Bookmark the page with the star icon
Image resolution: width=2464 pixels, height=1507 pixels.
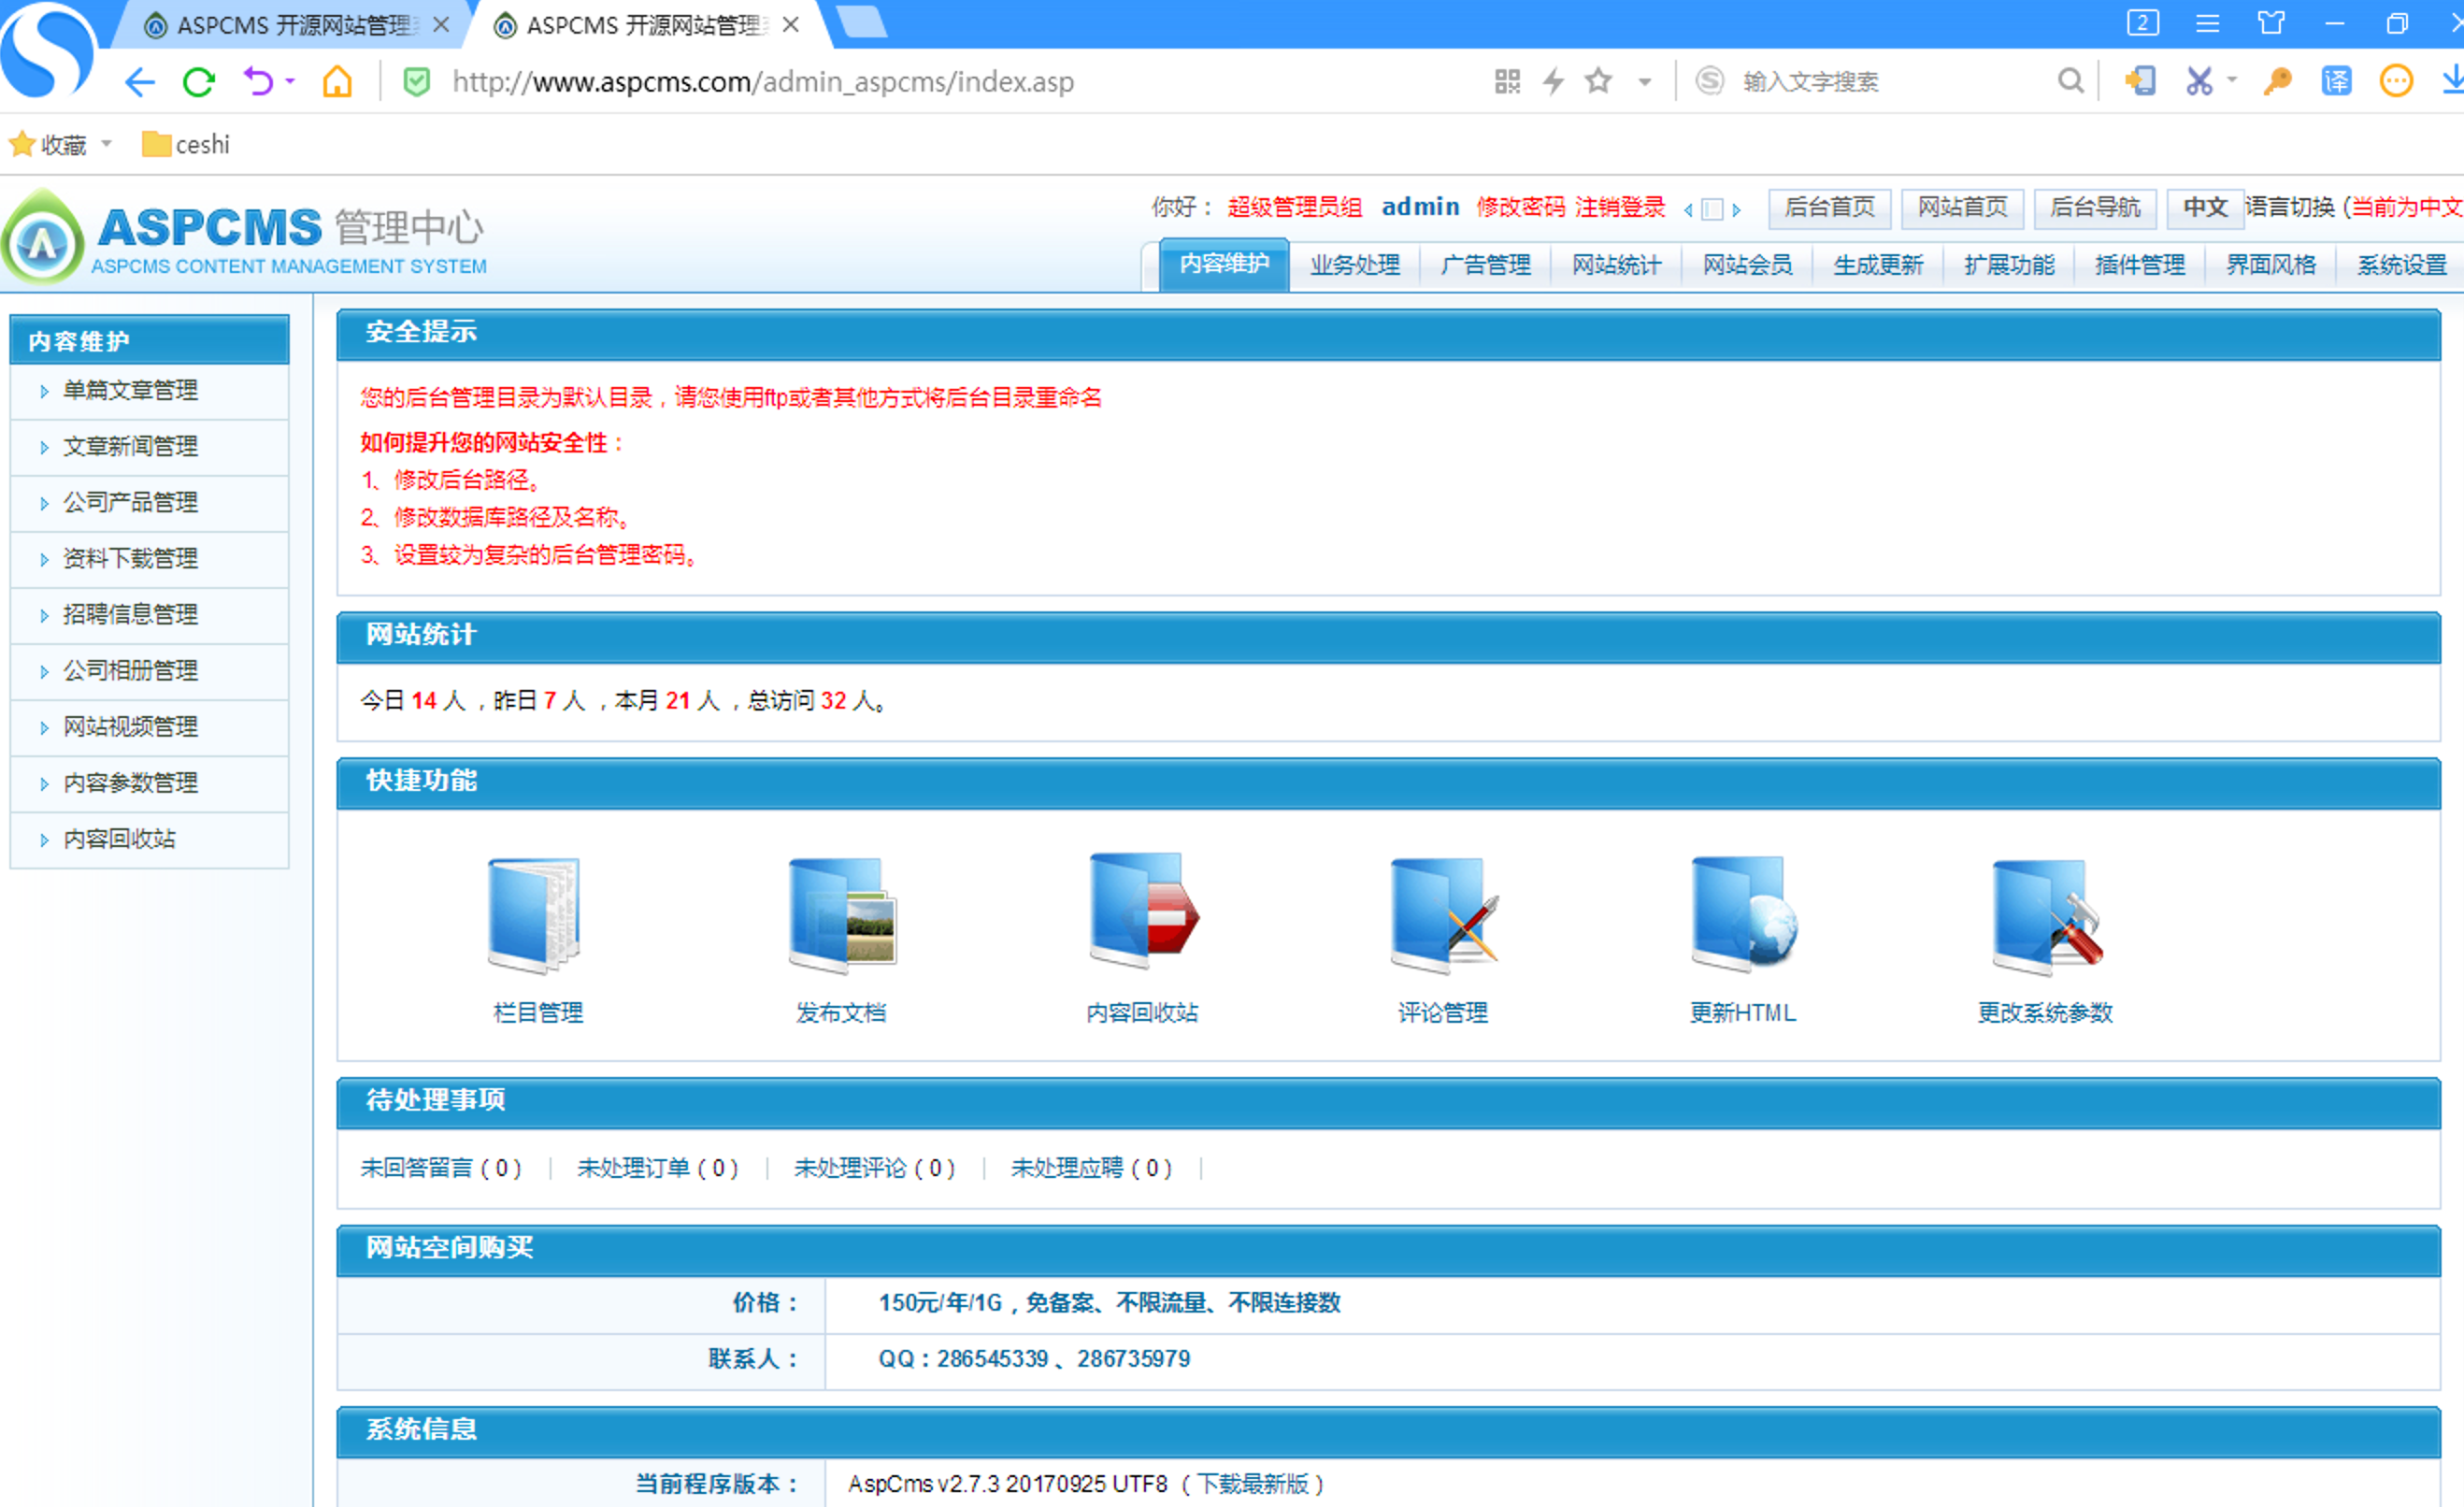point(1598,80)
